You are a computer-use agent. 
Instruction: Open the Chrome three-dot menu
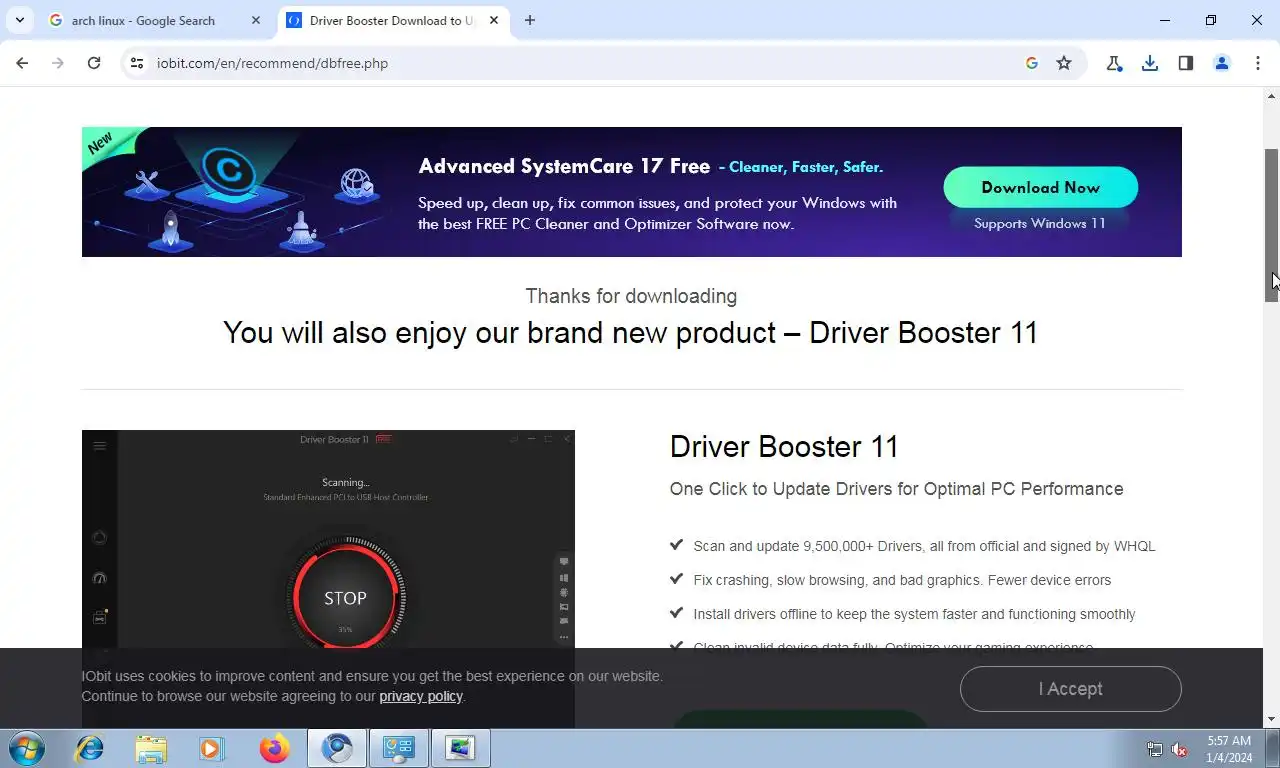pos(1258,63)
